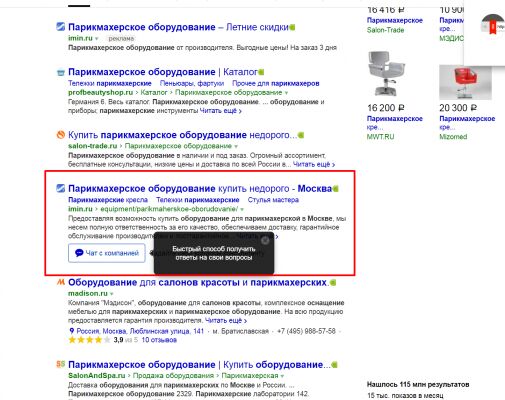Open Стулья мастера sitelink

pos(273,200)
